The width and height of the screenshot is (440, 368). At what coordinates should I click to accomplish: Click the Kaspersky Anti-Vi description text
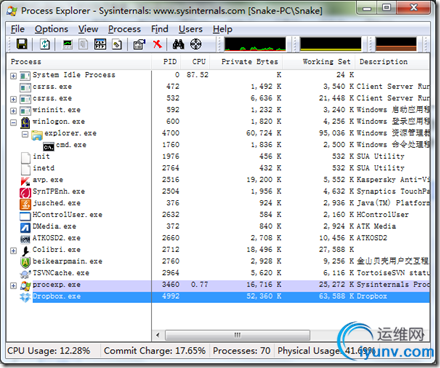point(393,180)
